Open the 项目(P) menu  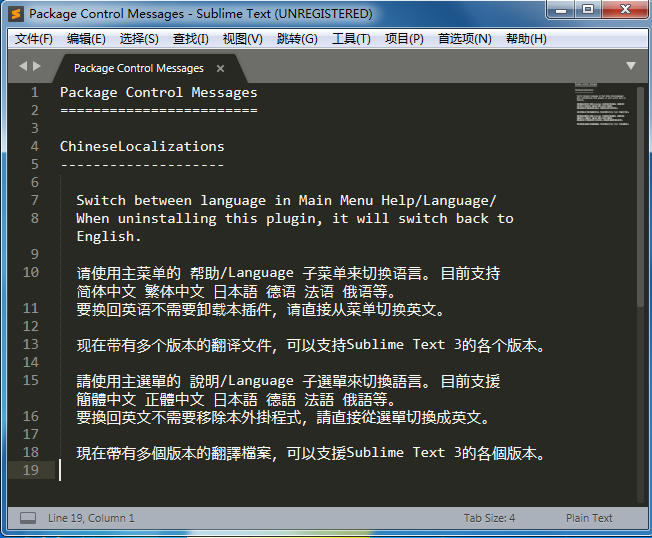coord(404,39)
